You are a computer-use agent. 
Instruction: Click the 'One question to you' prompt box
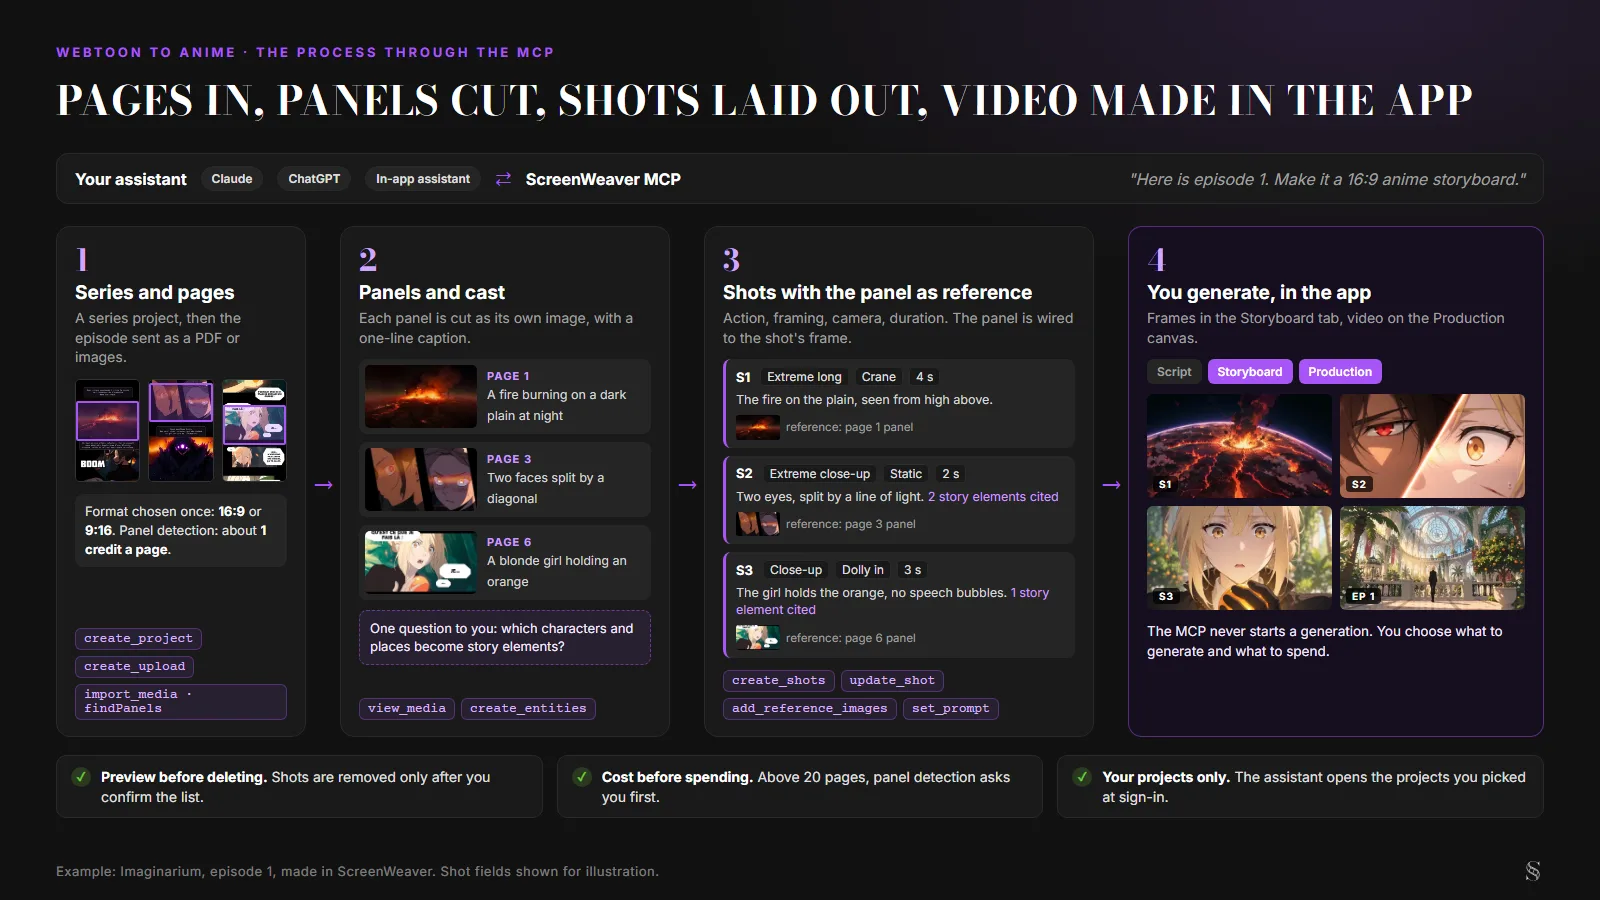pos(505,638)
